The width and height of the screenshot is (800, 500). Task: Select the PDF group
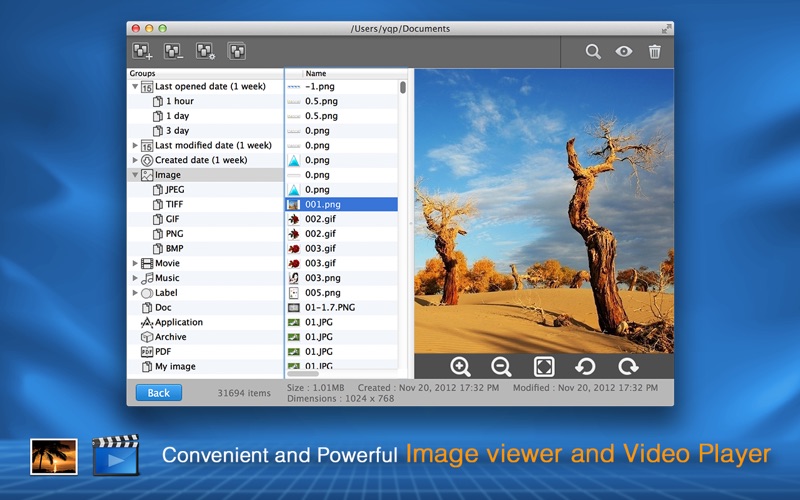pos(162,352)
